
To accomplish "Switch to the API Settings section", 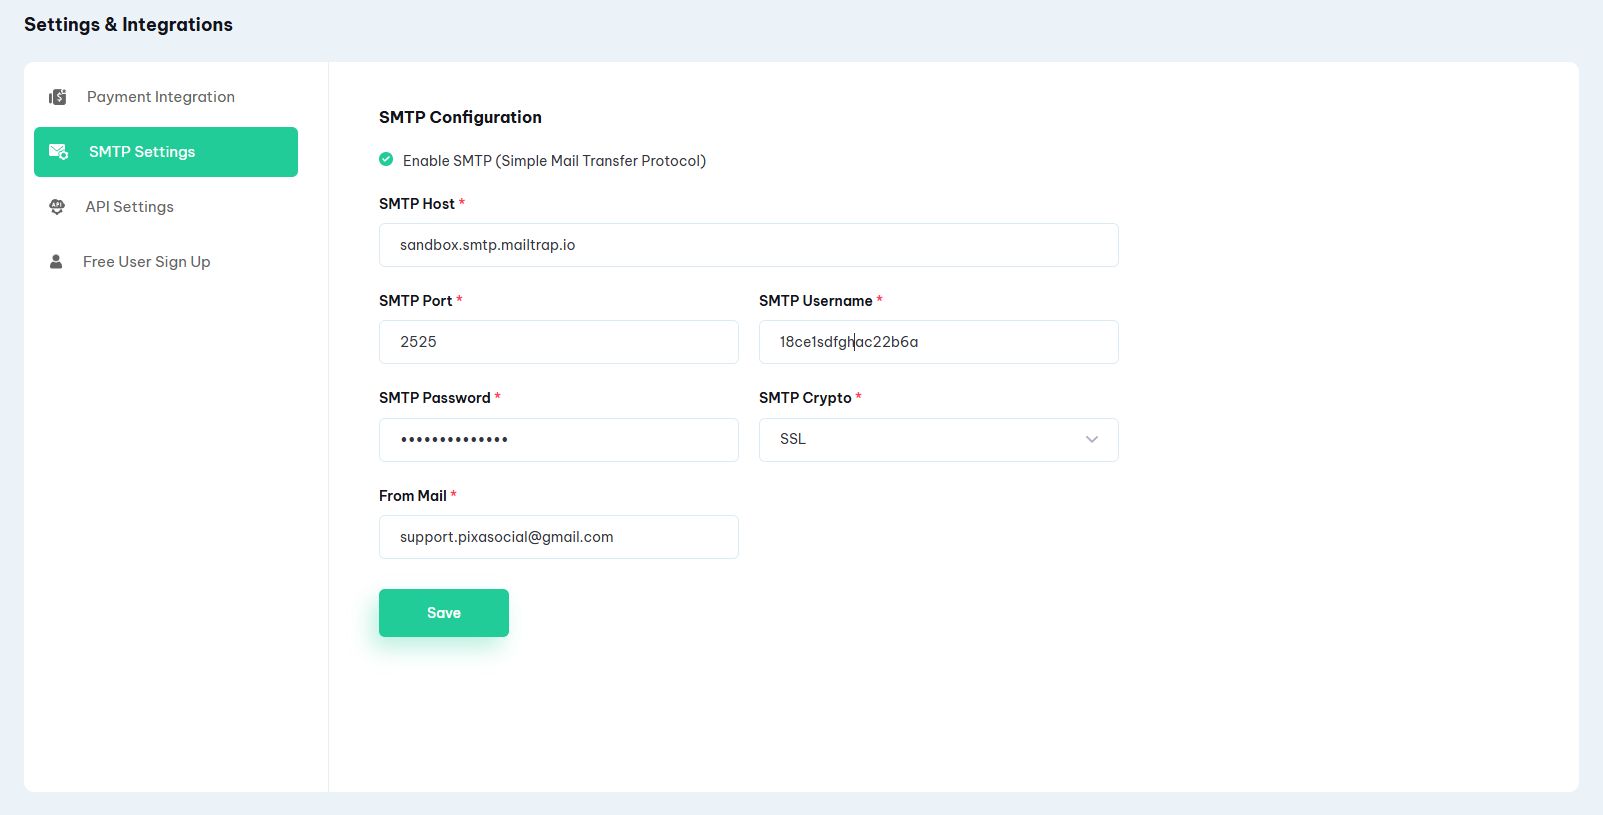I will point(129,206).
